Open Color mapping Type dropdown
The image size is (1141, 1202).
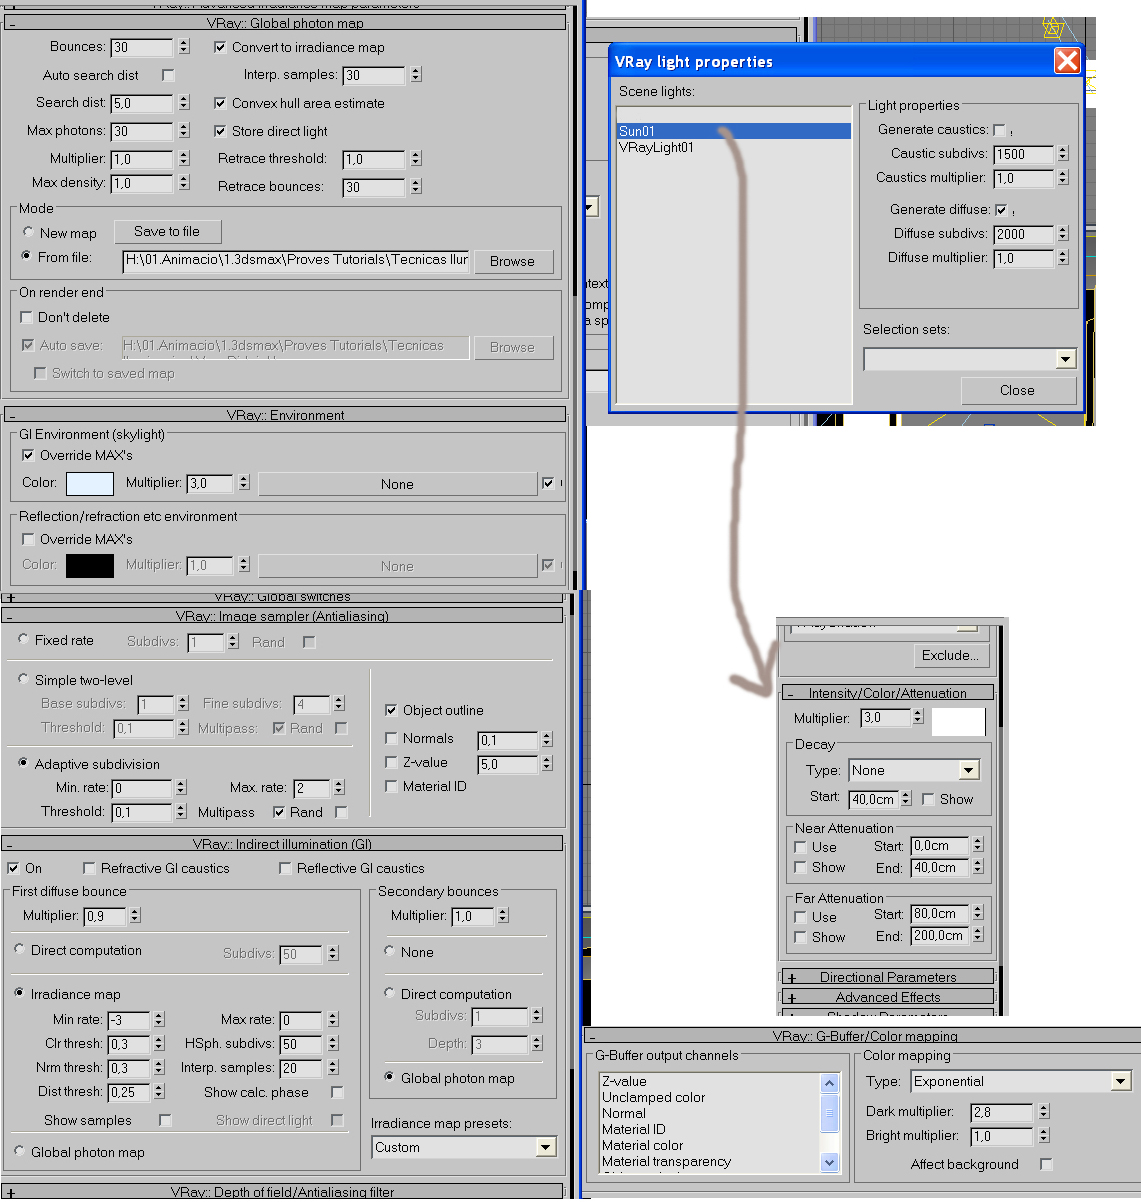point(1121,1081)
